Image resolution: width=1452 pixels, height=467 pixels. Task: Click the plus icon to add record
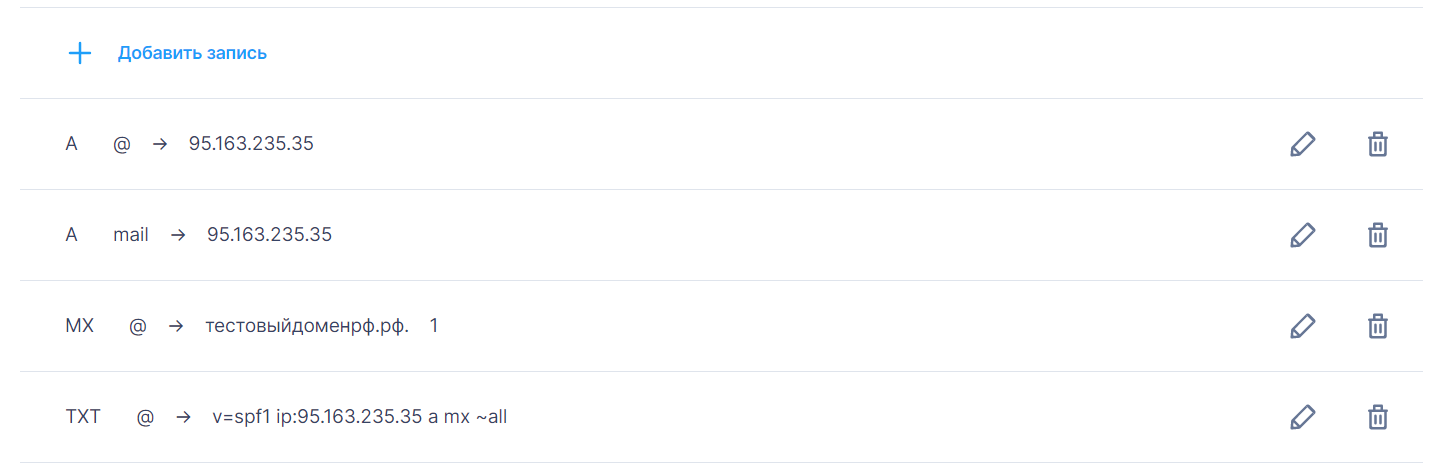79,53
